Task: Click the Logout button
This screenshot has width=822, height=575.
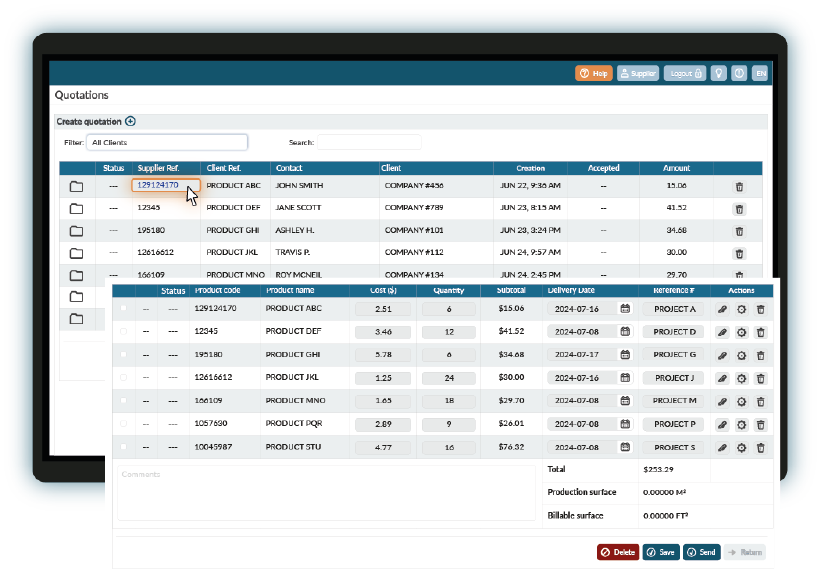Action: (685, 73)
